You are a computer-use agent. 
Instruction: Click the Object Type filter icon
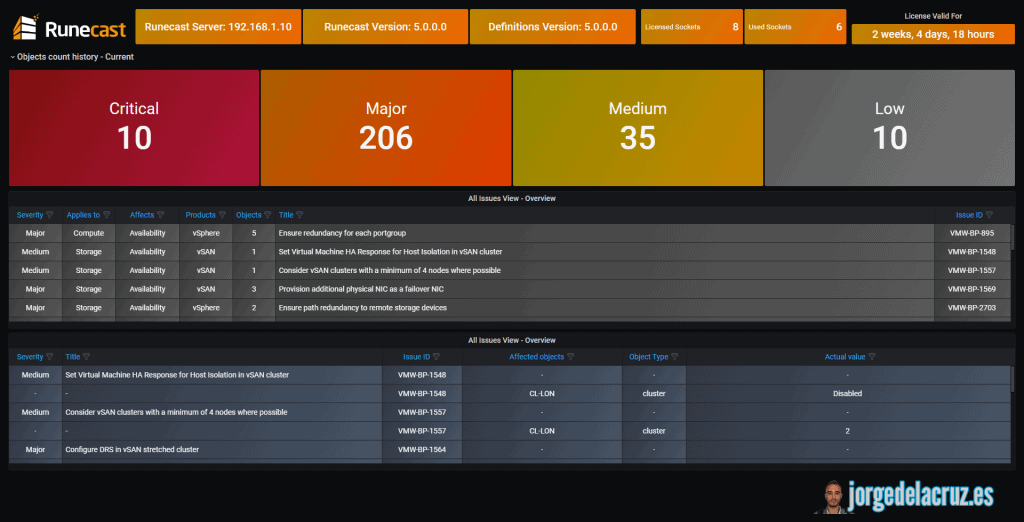675,357
